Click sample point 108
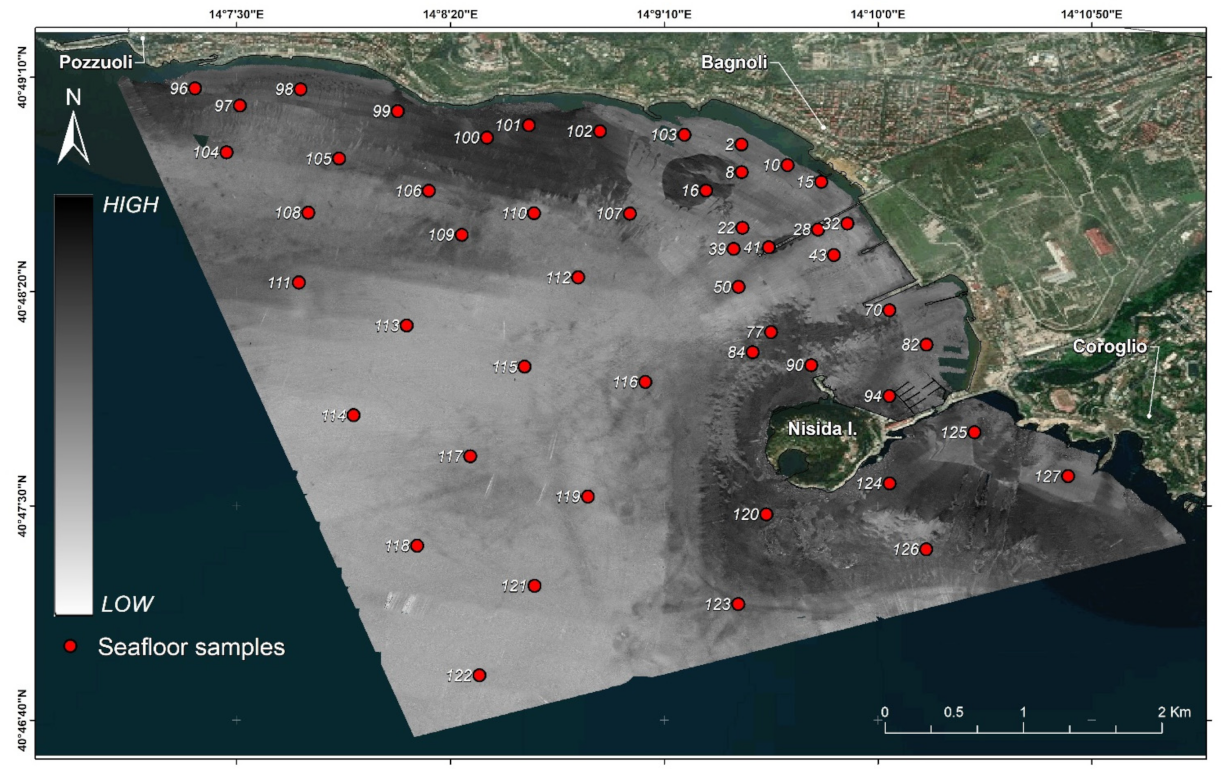The height and width of the screenshot is (774, 1232). [309, 212]
